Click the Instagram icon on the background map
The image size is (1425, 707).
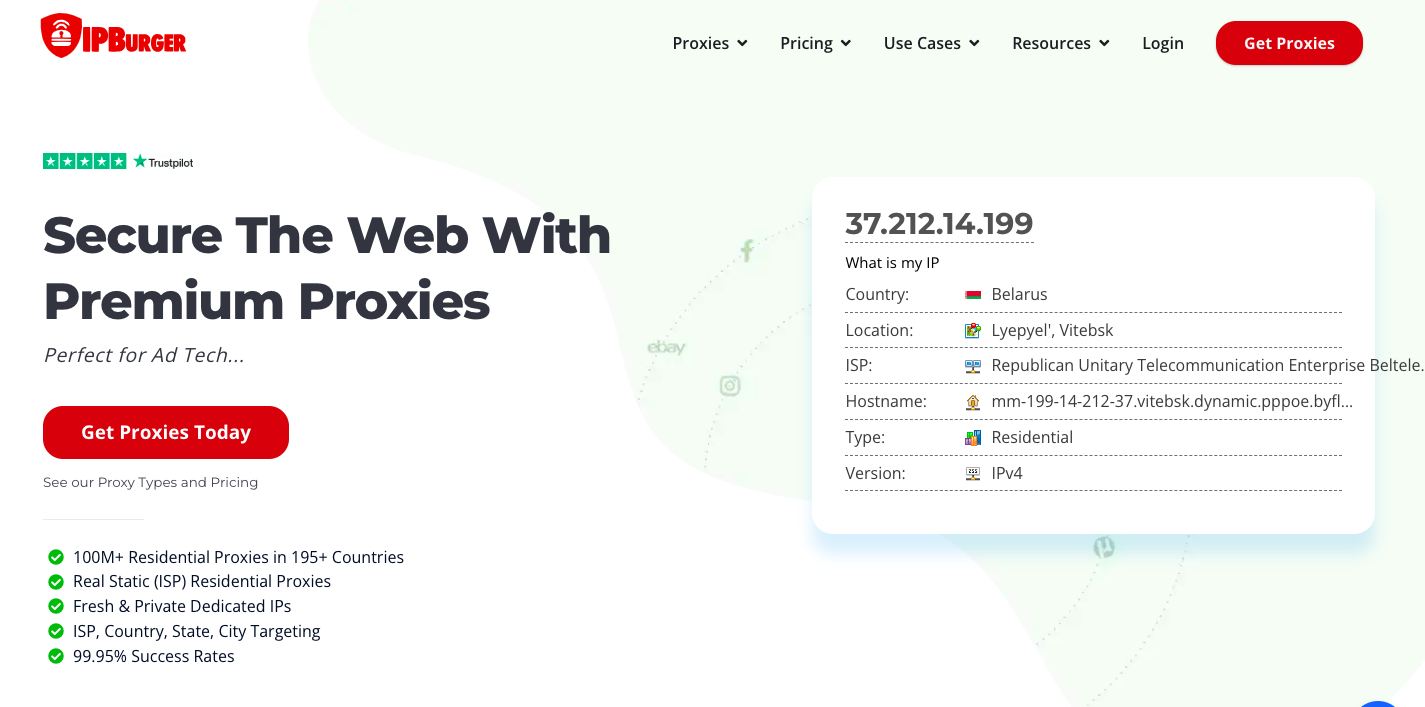(x=730, y=386)
